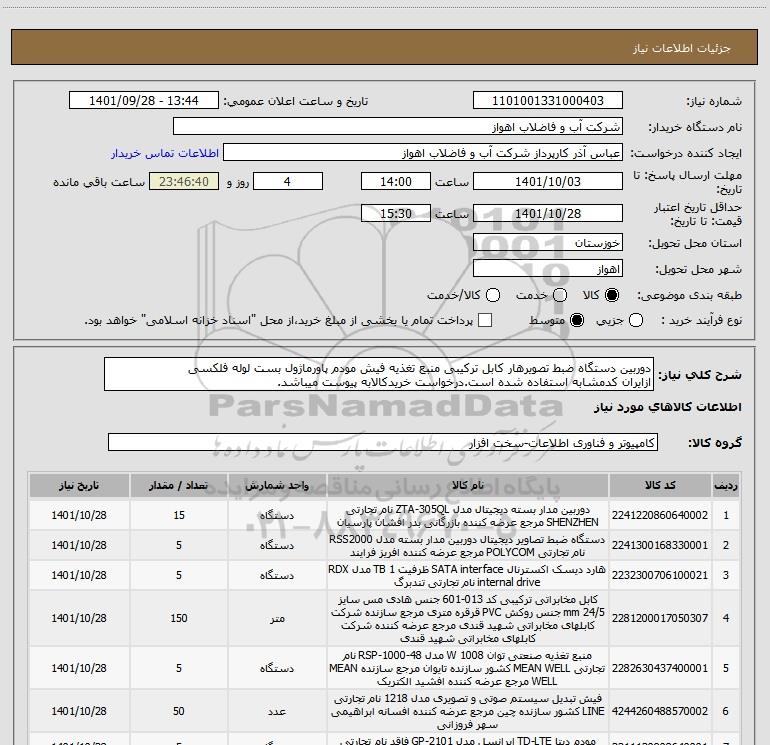Click item code 2282630437400001
Image resolution: width=770 pixels, height=745 pixels.
click(660, 668)
